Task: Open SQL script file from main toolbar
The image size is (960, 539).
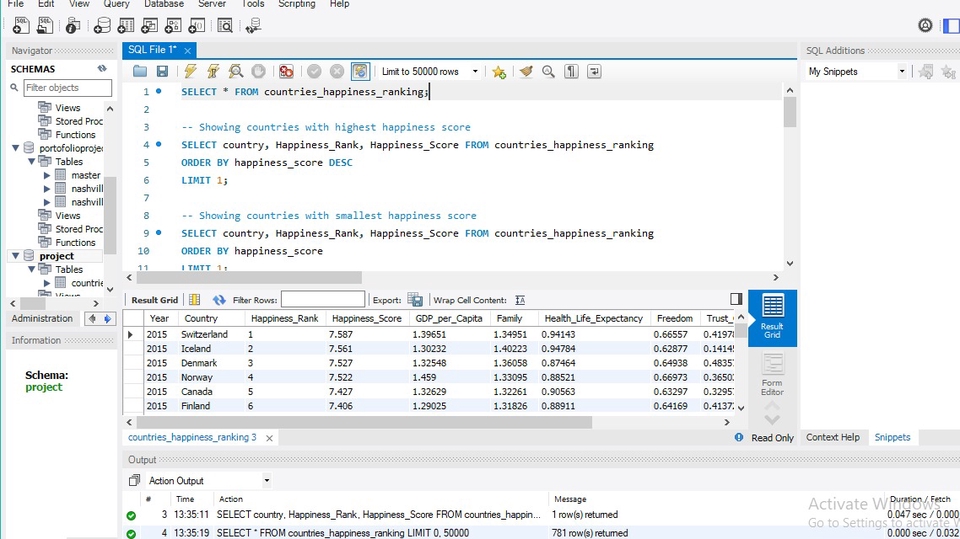Action: 45,25
